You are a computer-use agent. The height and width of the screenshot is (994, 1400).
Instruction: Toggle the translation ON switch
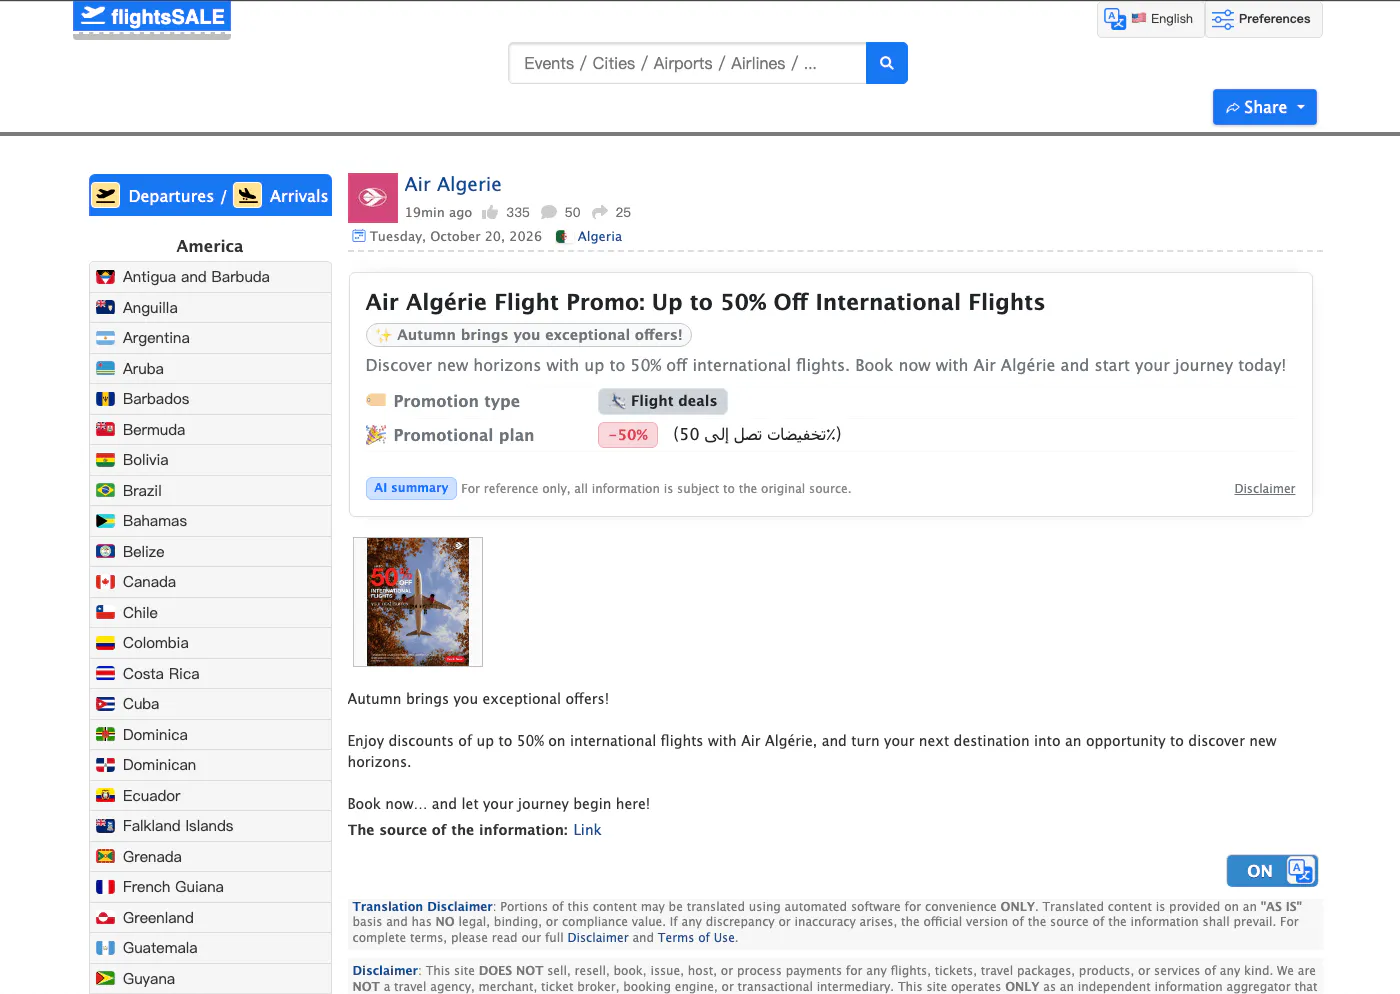click(1272, 871)
